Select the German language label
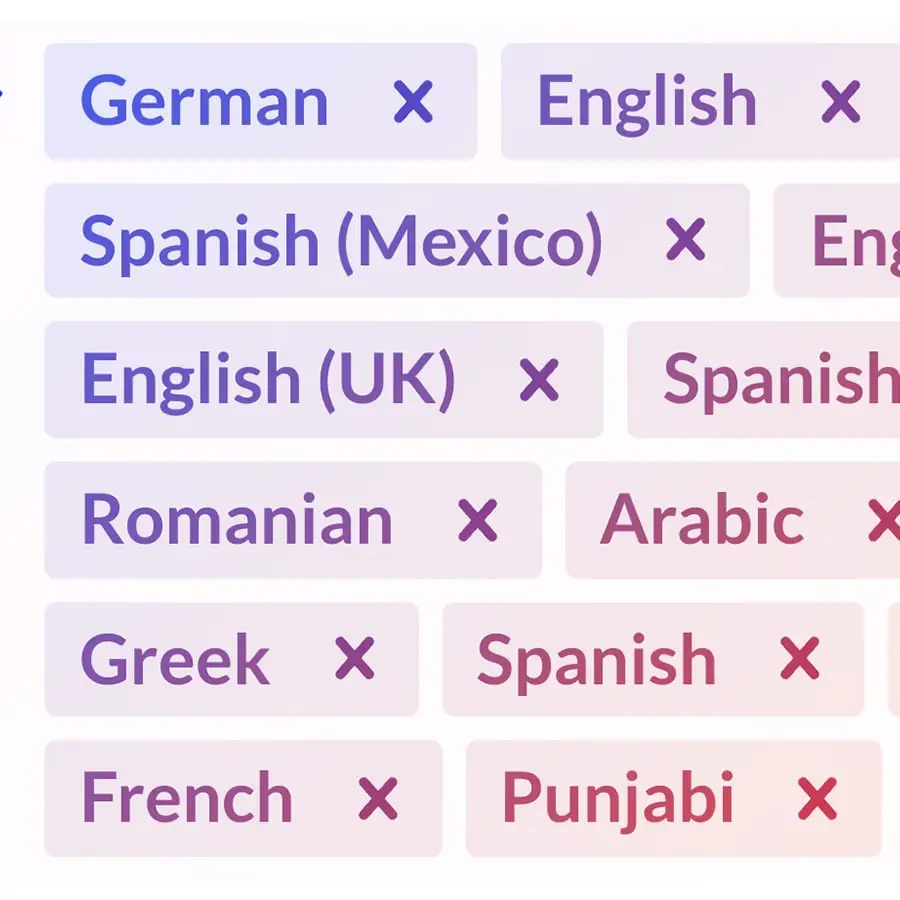 point(204,102)
